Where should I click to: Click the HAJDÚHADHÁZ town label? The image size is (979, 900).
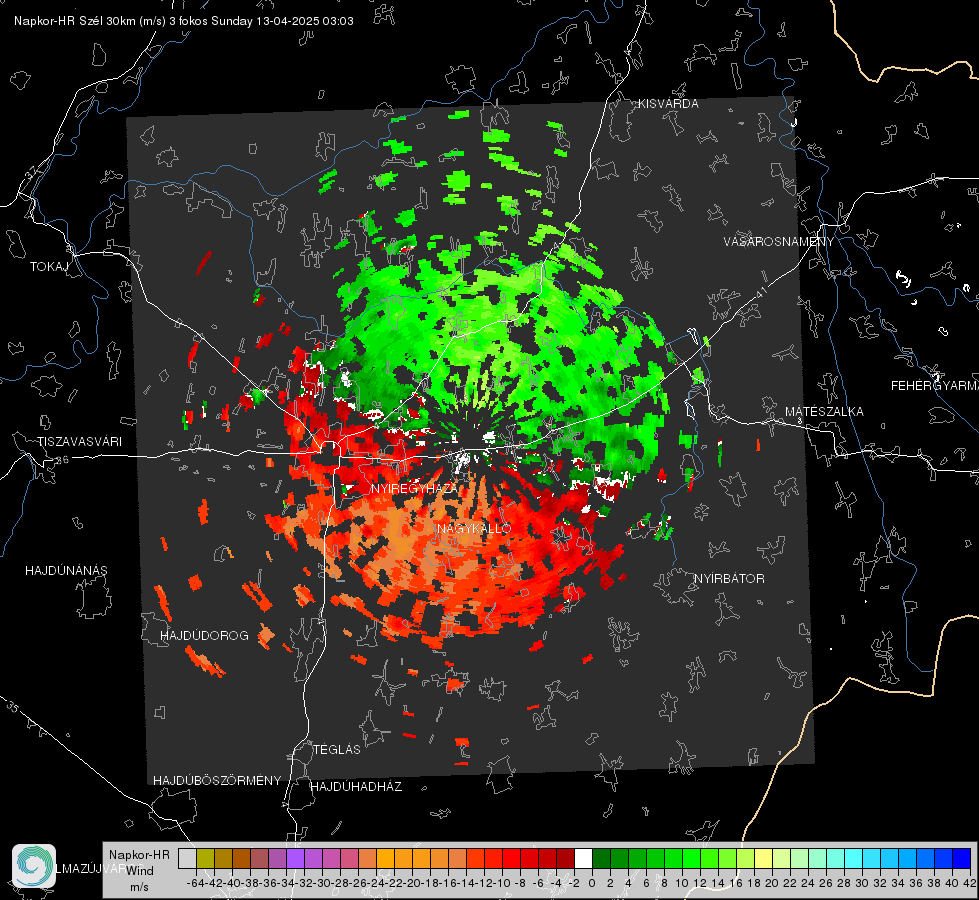point(356,786)
